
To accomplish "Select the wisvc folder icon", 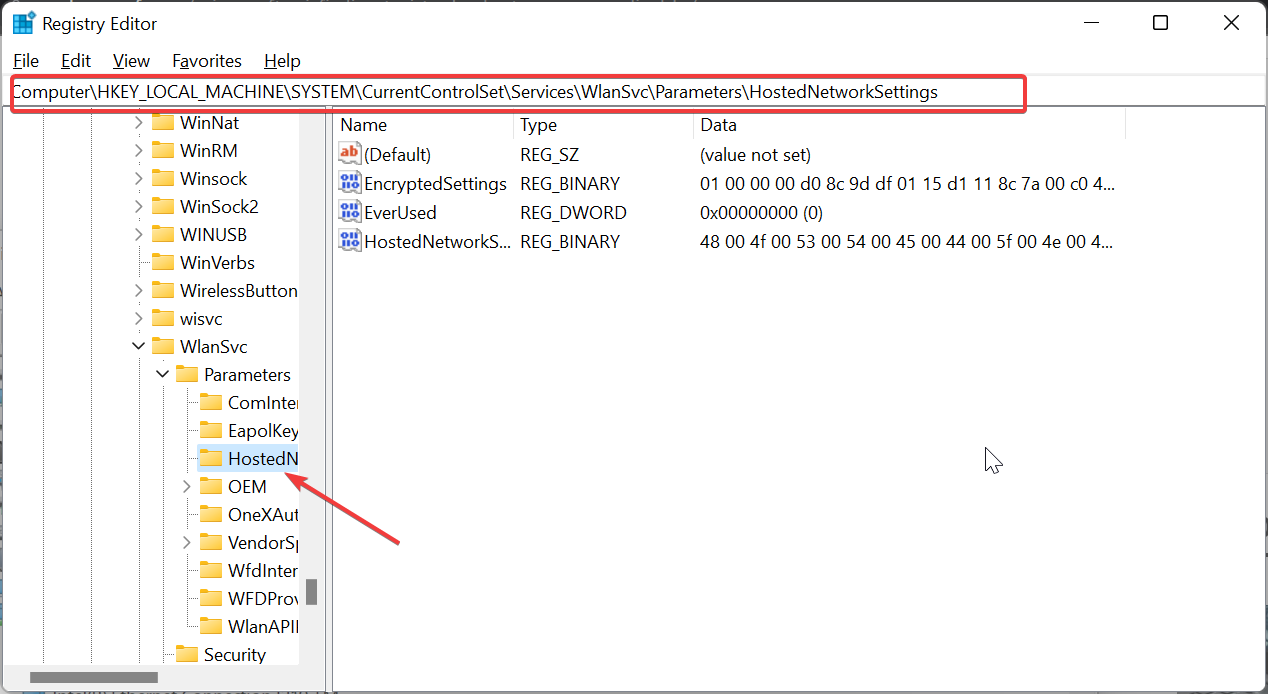I will [163, 319].
